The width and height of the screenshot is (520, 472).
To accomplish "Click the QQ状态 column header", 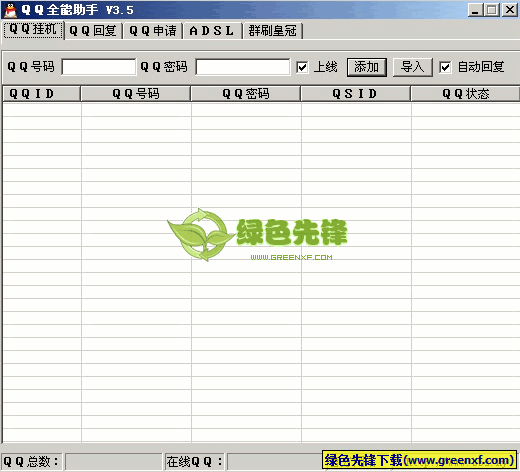I will (465, 94).
